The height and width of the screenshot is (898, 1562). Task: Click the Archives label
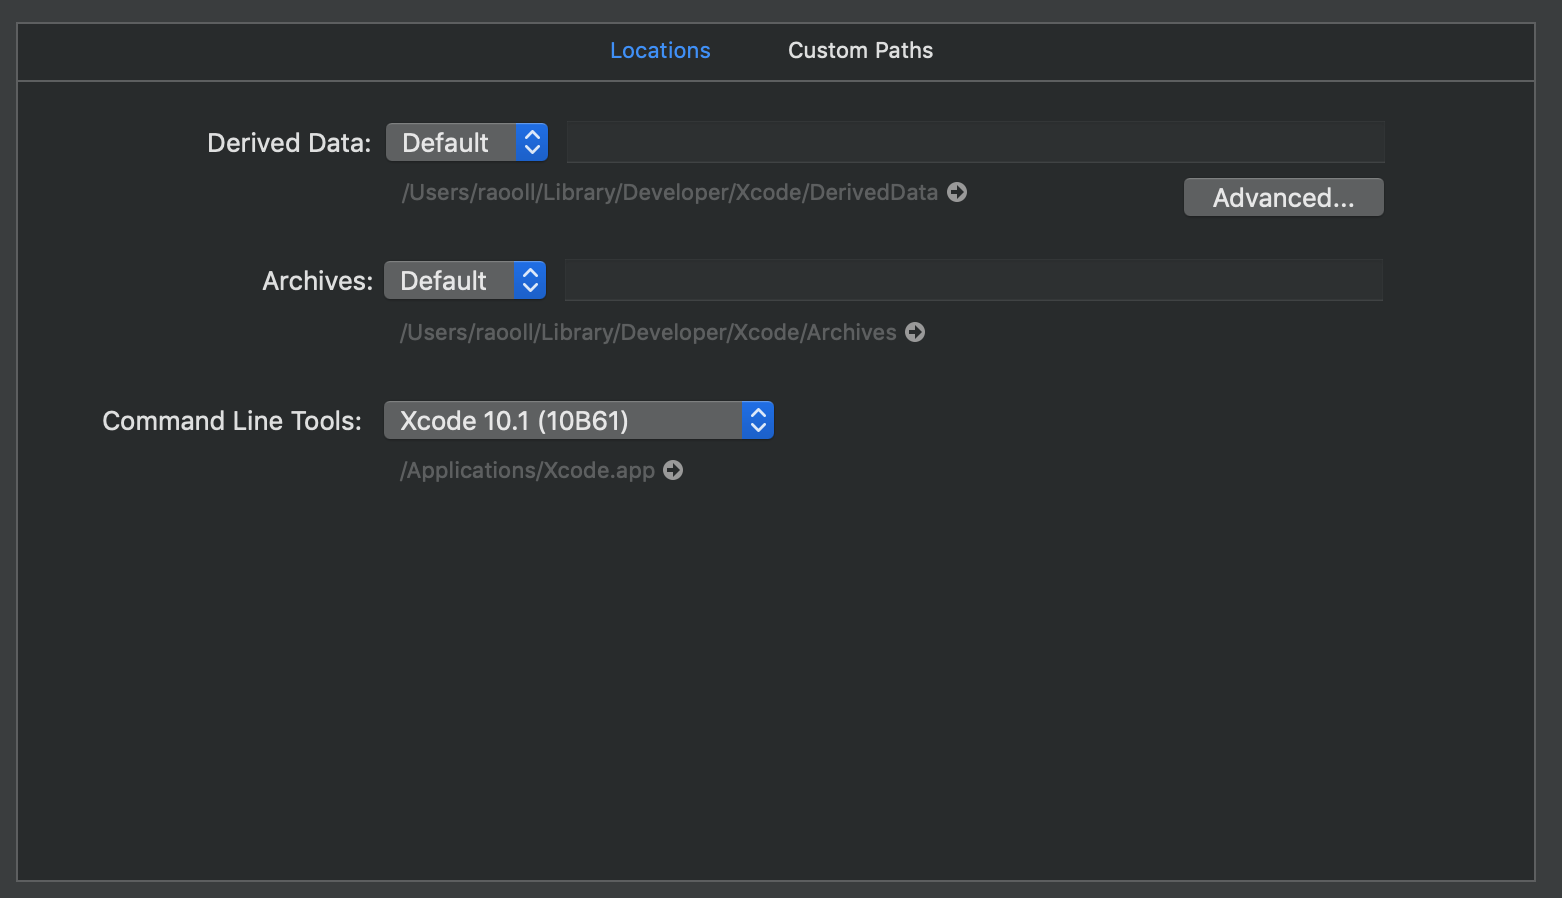pyautogui.click(x=317, y=281)
